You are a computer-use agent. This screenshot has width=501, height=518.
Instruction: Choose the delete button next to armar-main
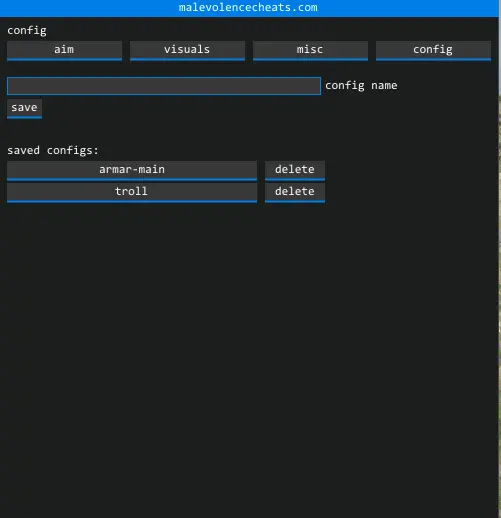click(x=295, y=171)
